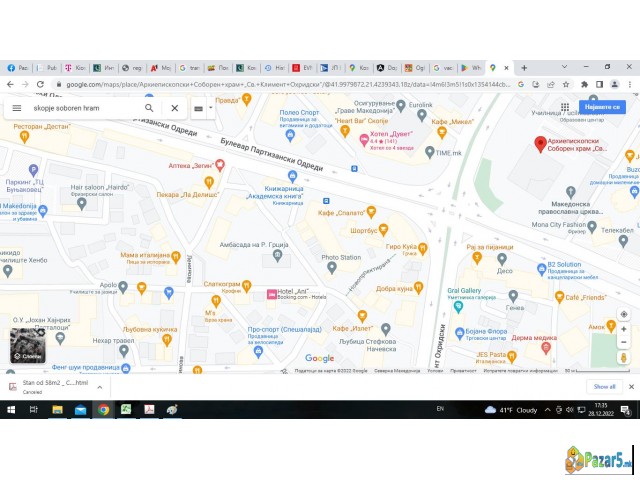The width and height of the screenshot is (640, 480).
Task: Close the downloads bar
Action: (x=631, y=387)
